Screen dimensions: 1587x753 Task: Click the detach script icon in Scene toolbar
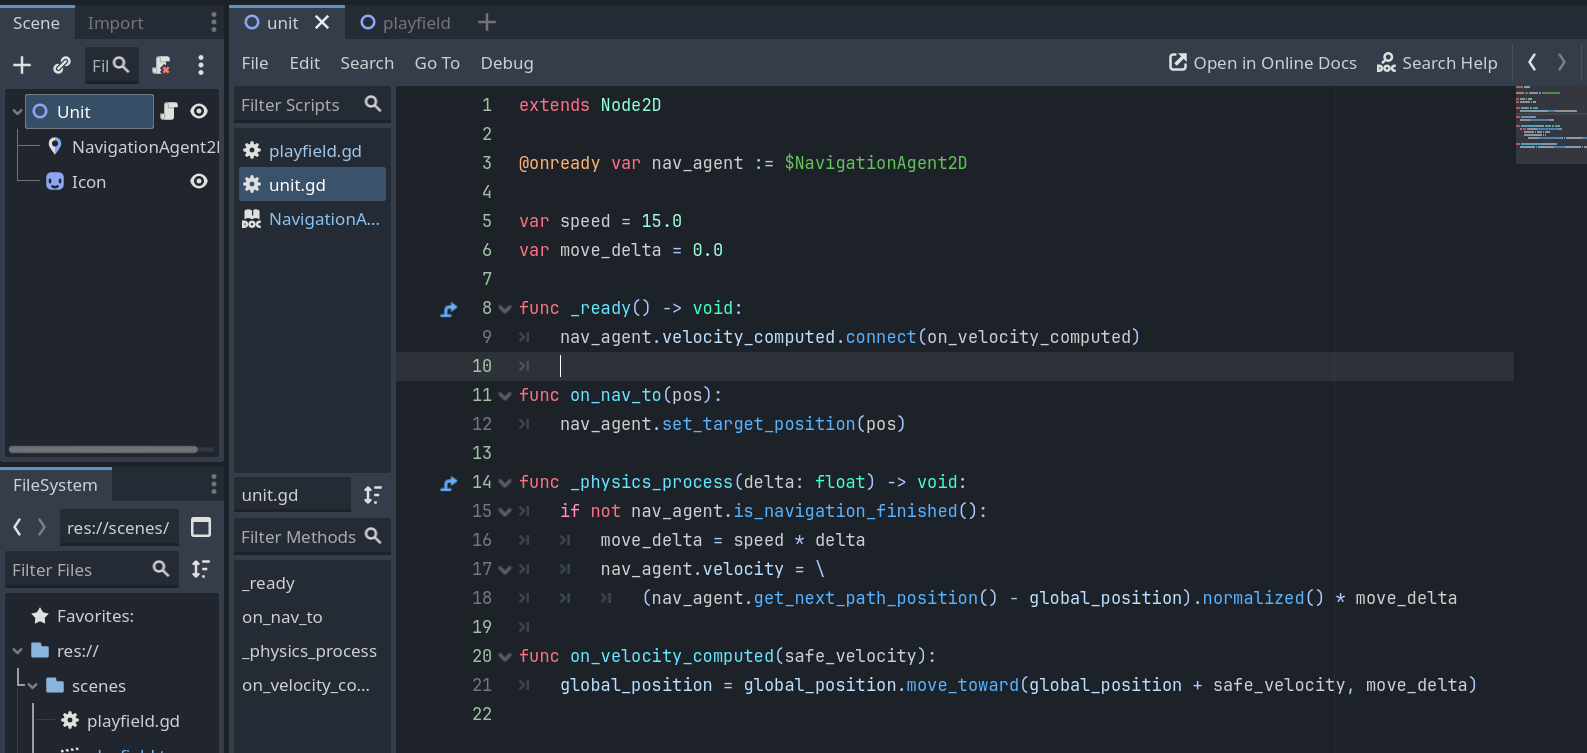point(161,65)
